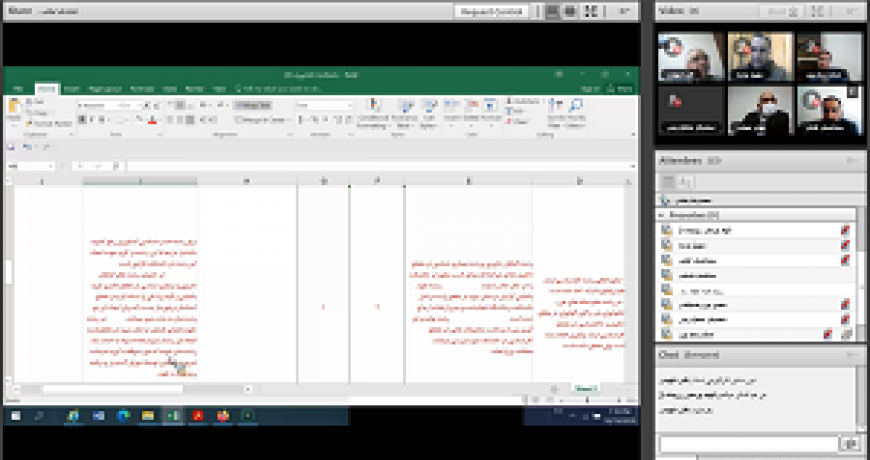
Task: Open File Explorer from the shared taskbar
Action: tap(148, 416)
